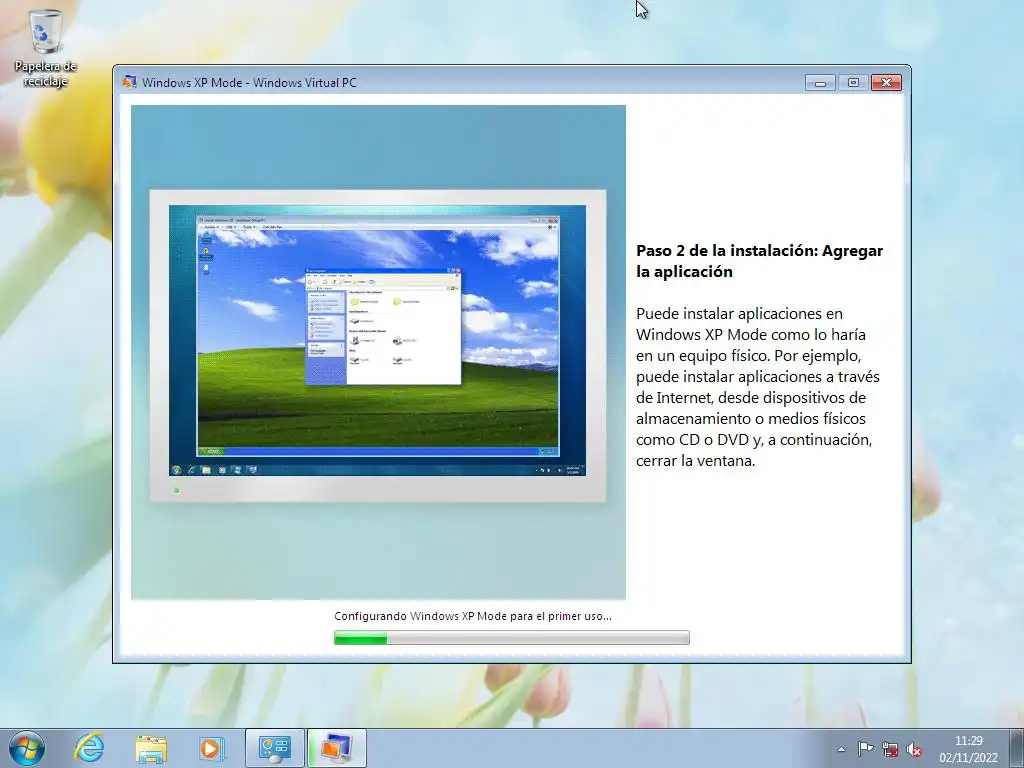The width and height of the screenshot is (1024, 768).
Task: Select the Windows Virtual PC taskbar button
Action: coord(336,748)
